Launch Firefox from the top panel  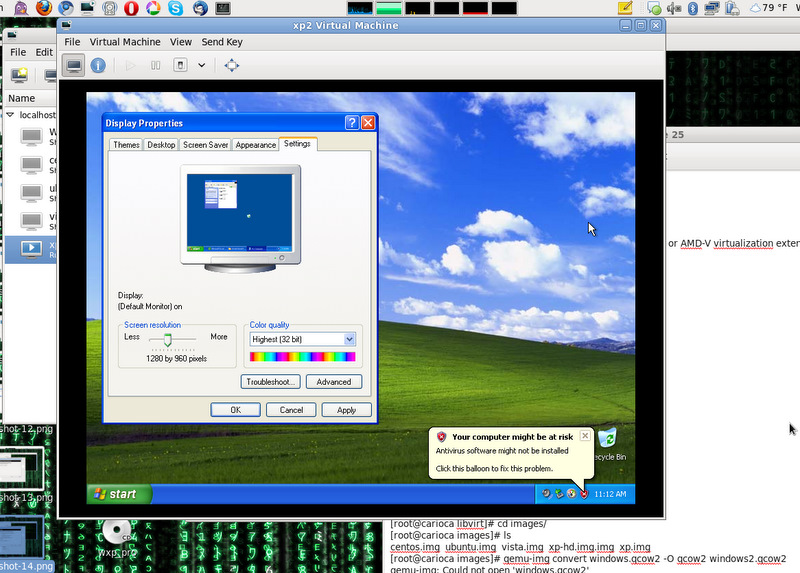[x=41, y=8]
